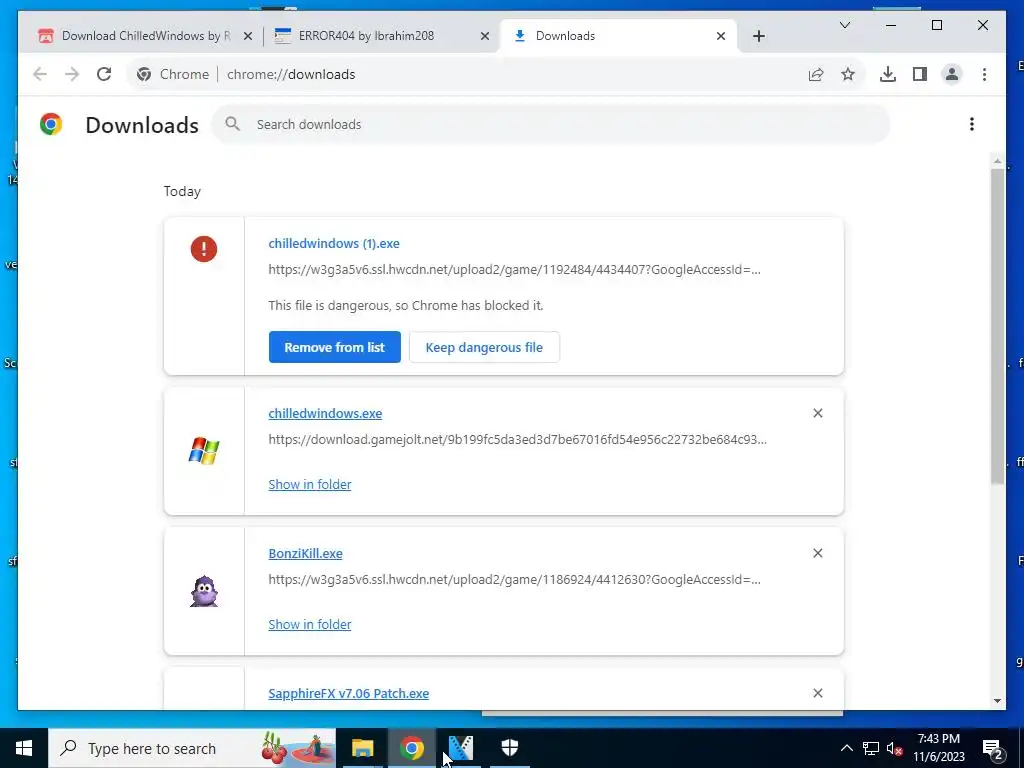Expand hidden system tray icons

tap(846, 748)
